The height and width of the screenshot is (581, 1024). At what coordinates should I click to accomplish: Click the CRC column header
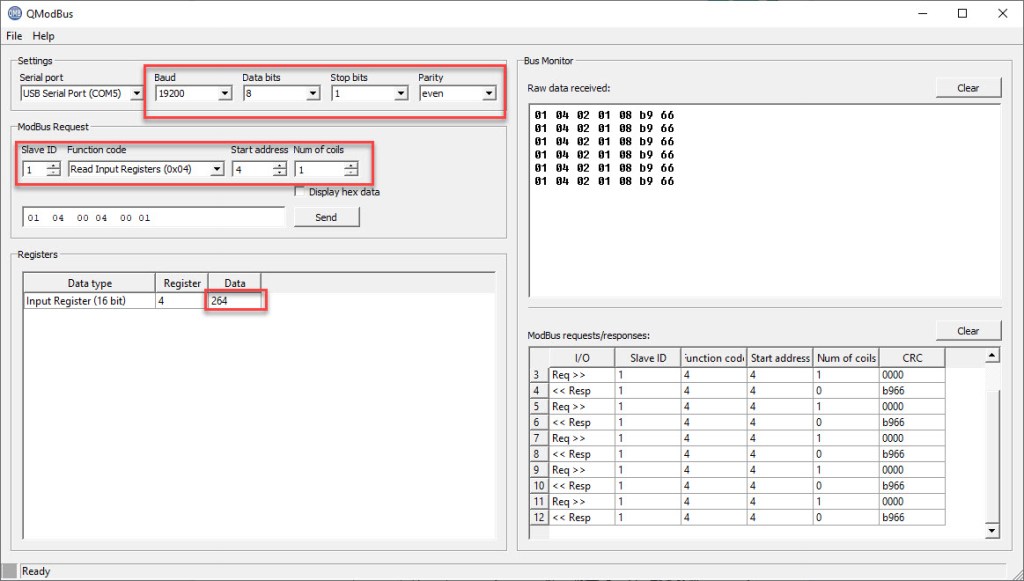click(x=911, y=358)
